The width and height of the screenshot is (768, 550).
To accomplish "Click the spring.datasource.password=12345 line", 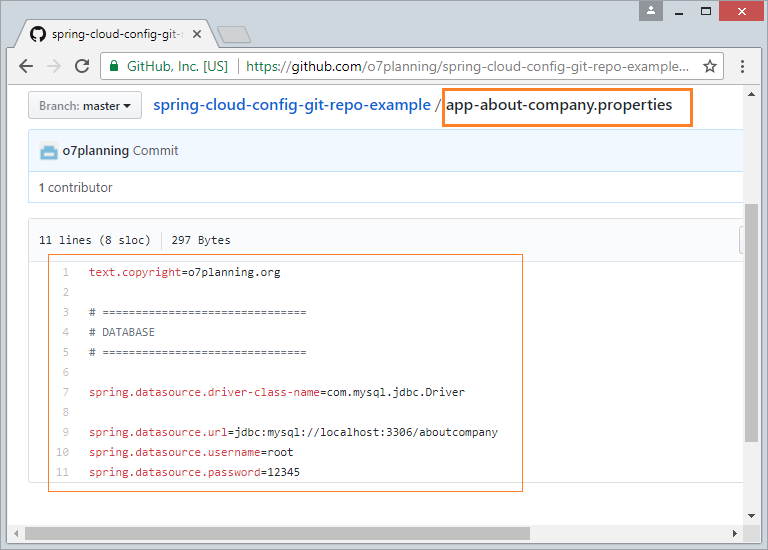I will [x=194, y=472].
